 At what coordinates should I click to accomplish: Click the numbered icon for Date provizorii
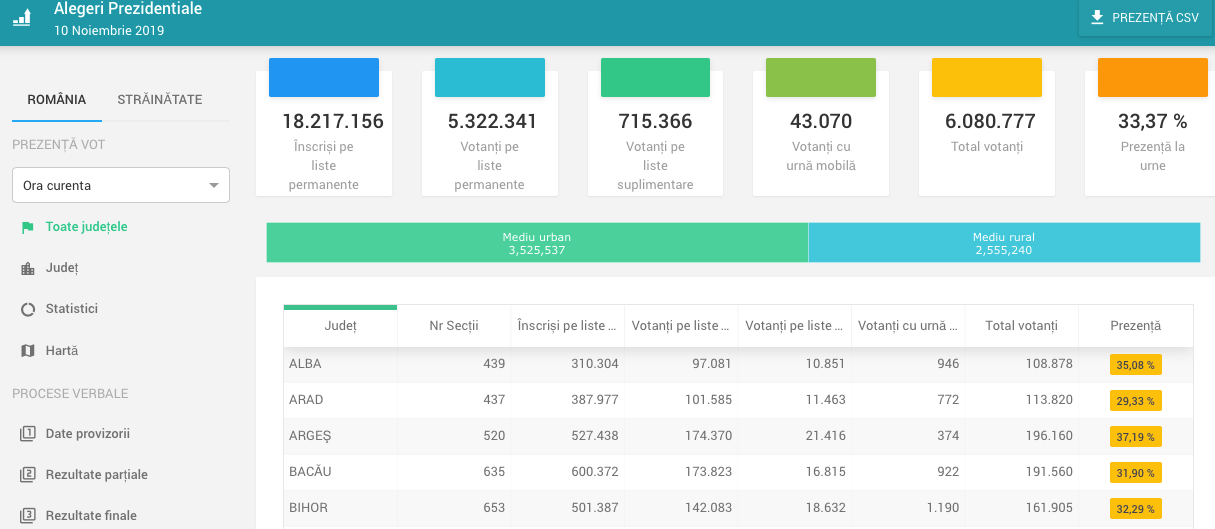click(x=28, y=434)
